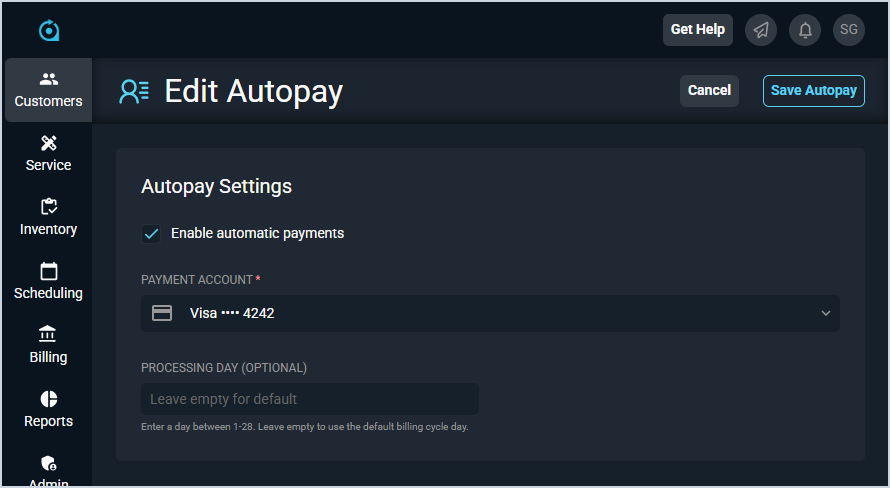Focus the Processing Day input field

310,399
